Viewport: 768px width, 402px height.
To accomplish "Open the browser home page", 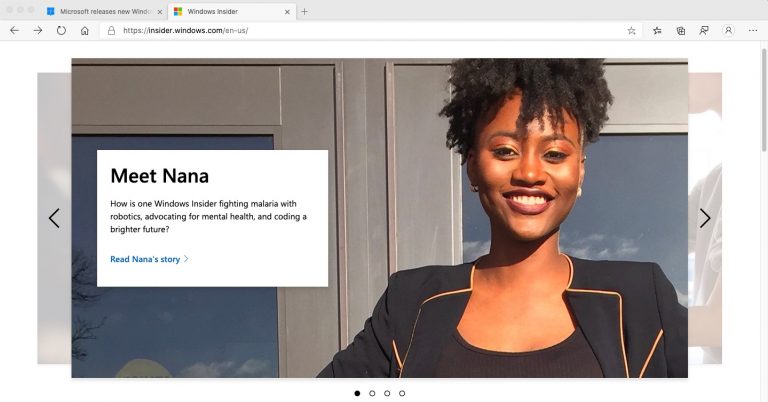I will [x=85, y=30].
